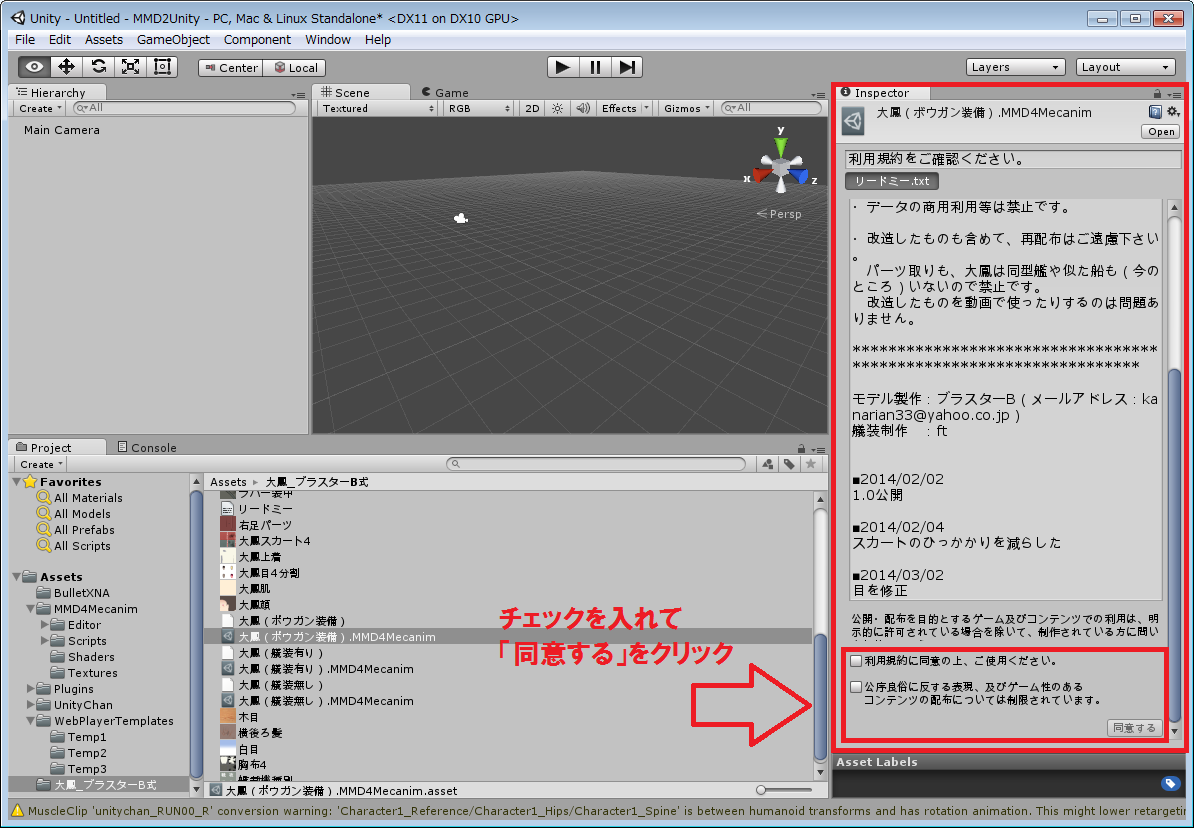The image size is (1194, 828).
Task: Select the Main Camera icon in scene
Action: 461,219
